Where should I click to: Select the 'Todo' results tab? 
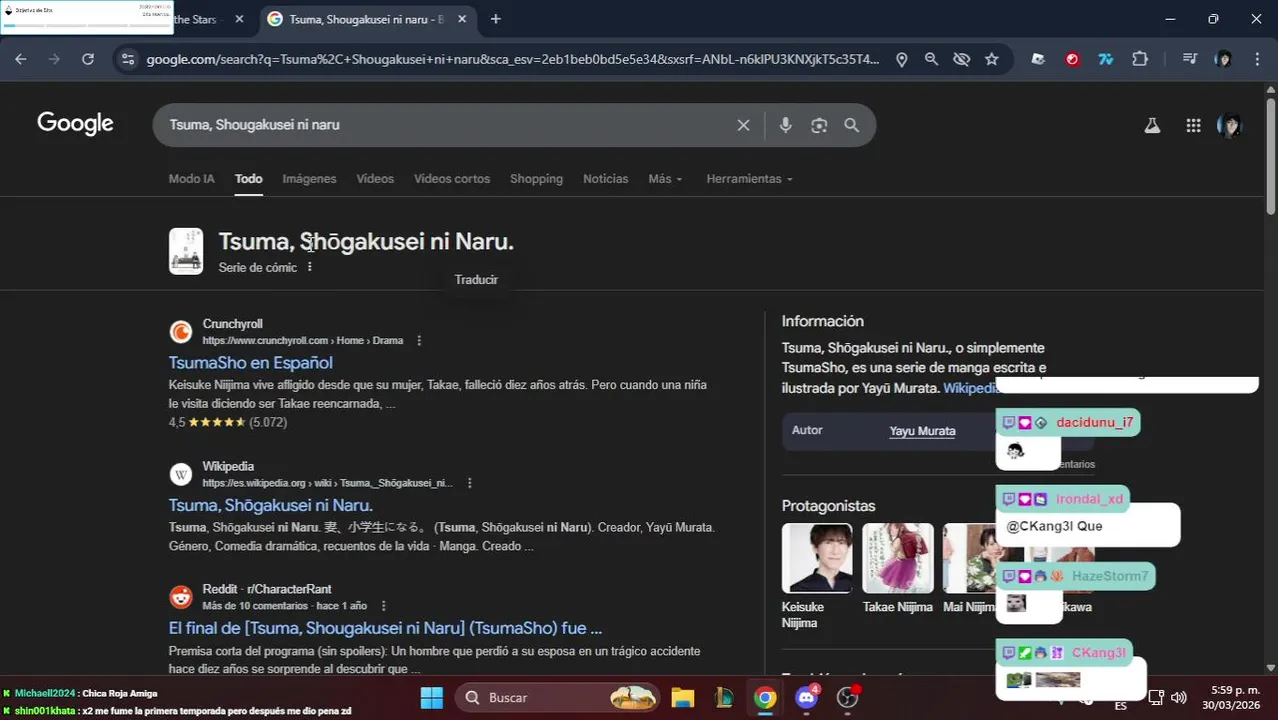click(248, 179)
